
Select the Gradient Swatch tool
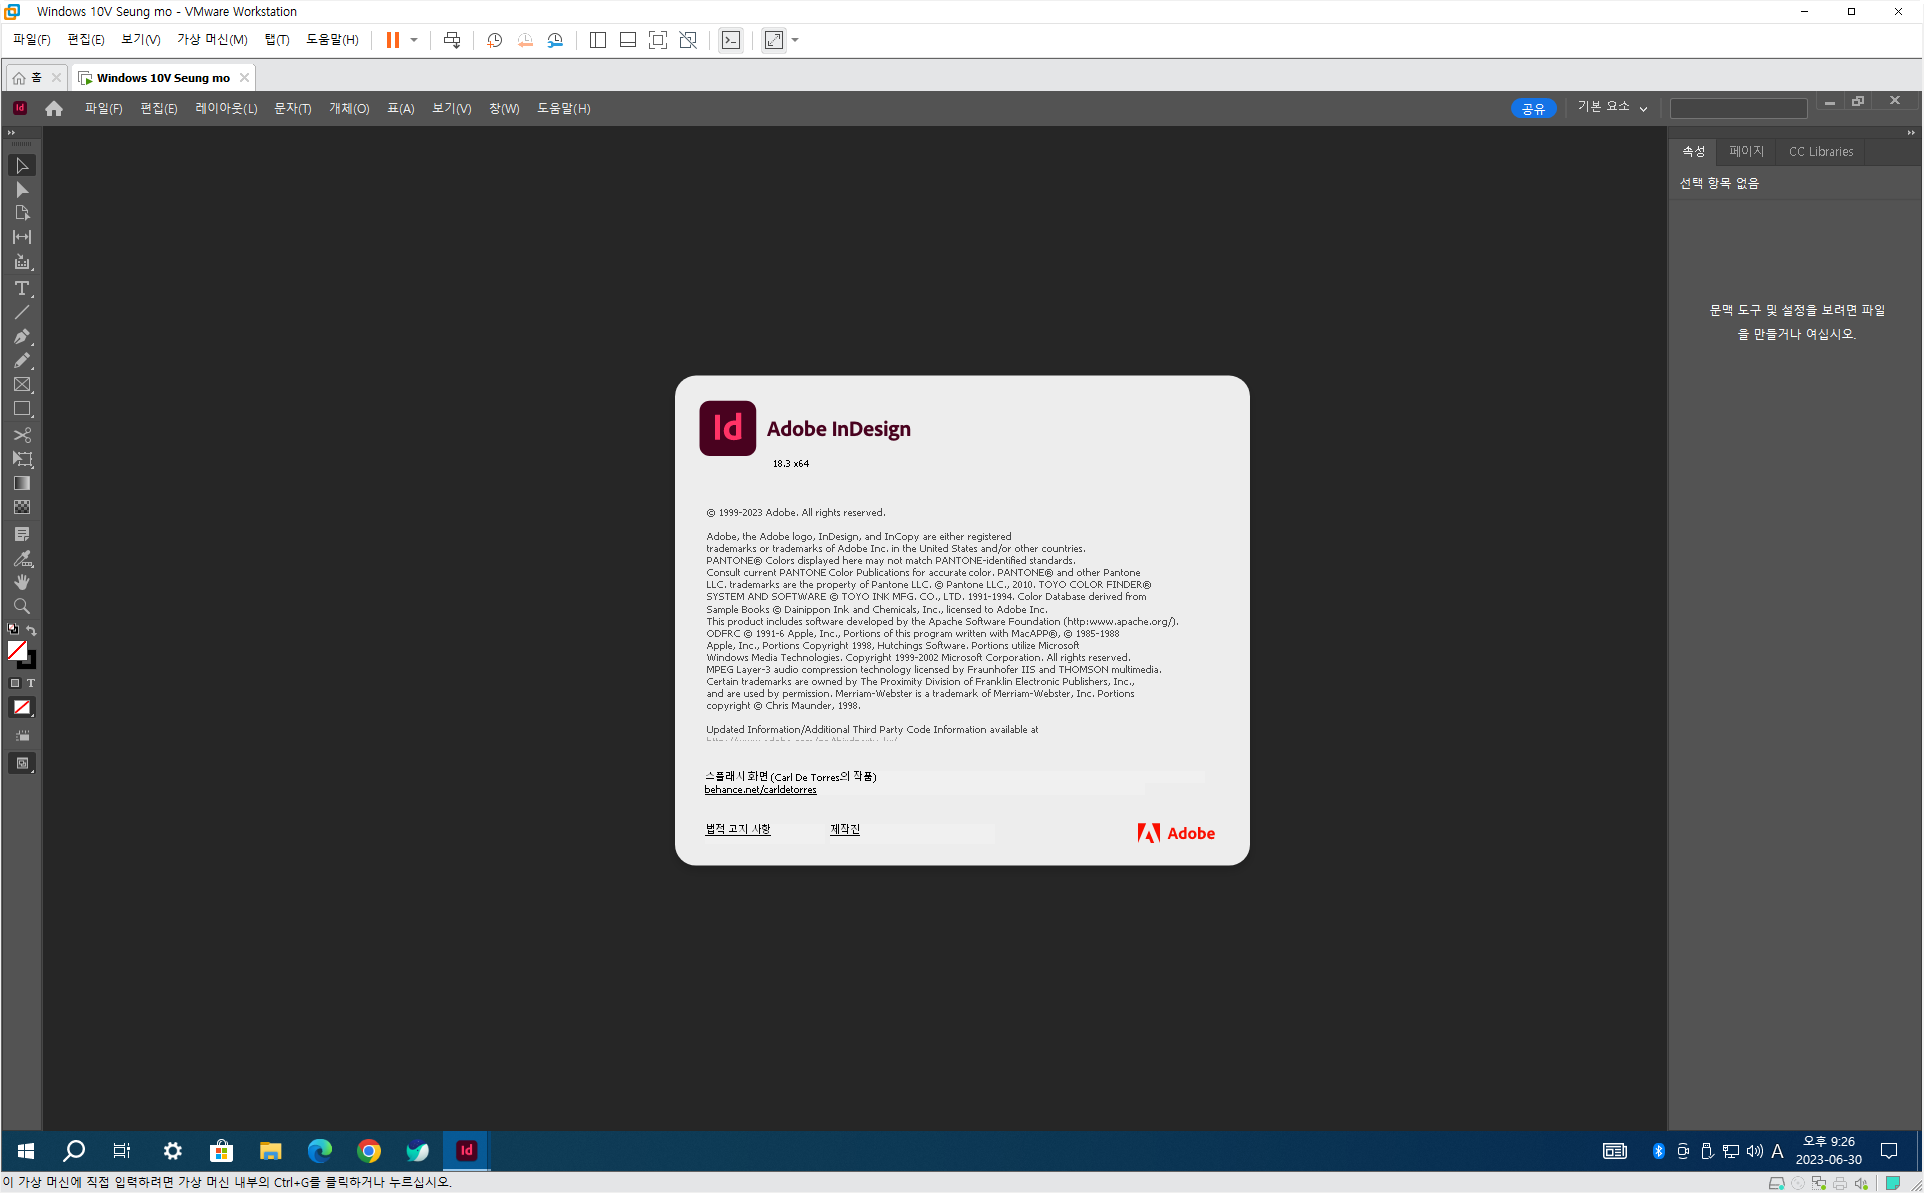[22, 484]
